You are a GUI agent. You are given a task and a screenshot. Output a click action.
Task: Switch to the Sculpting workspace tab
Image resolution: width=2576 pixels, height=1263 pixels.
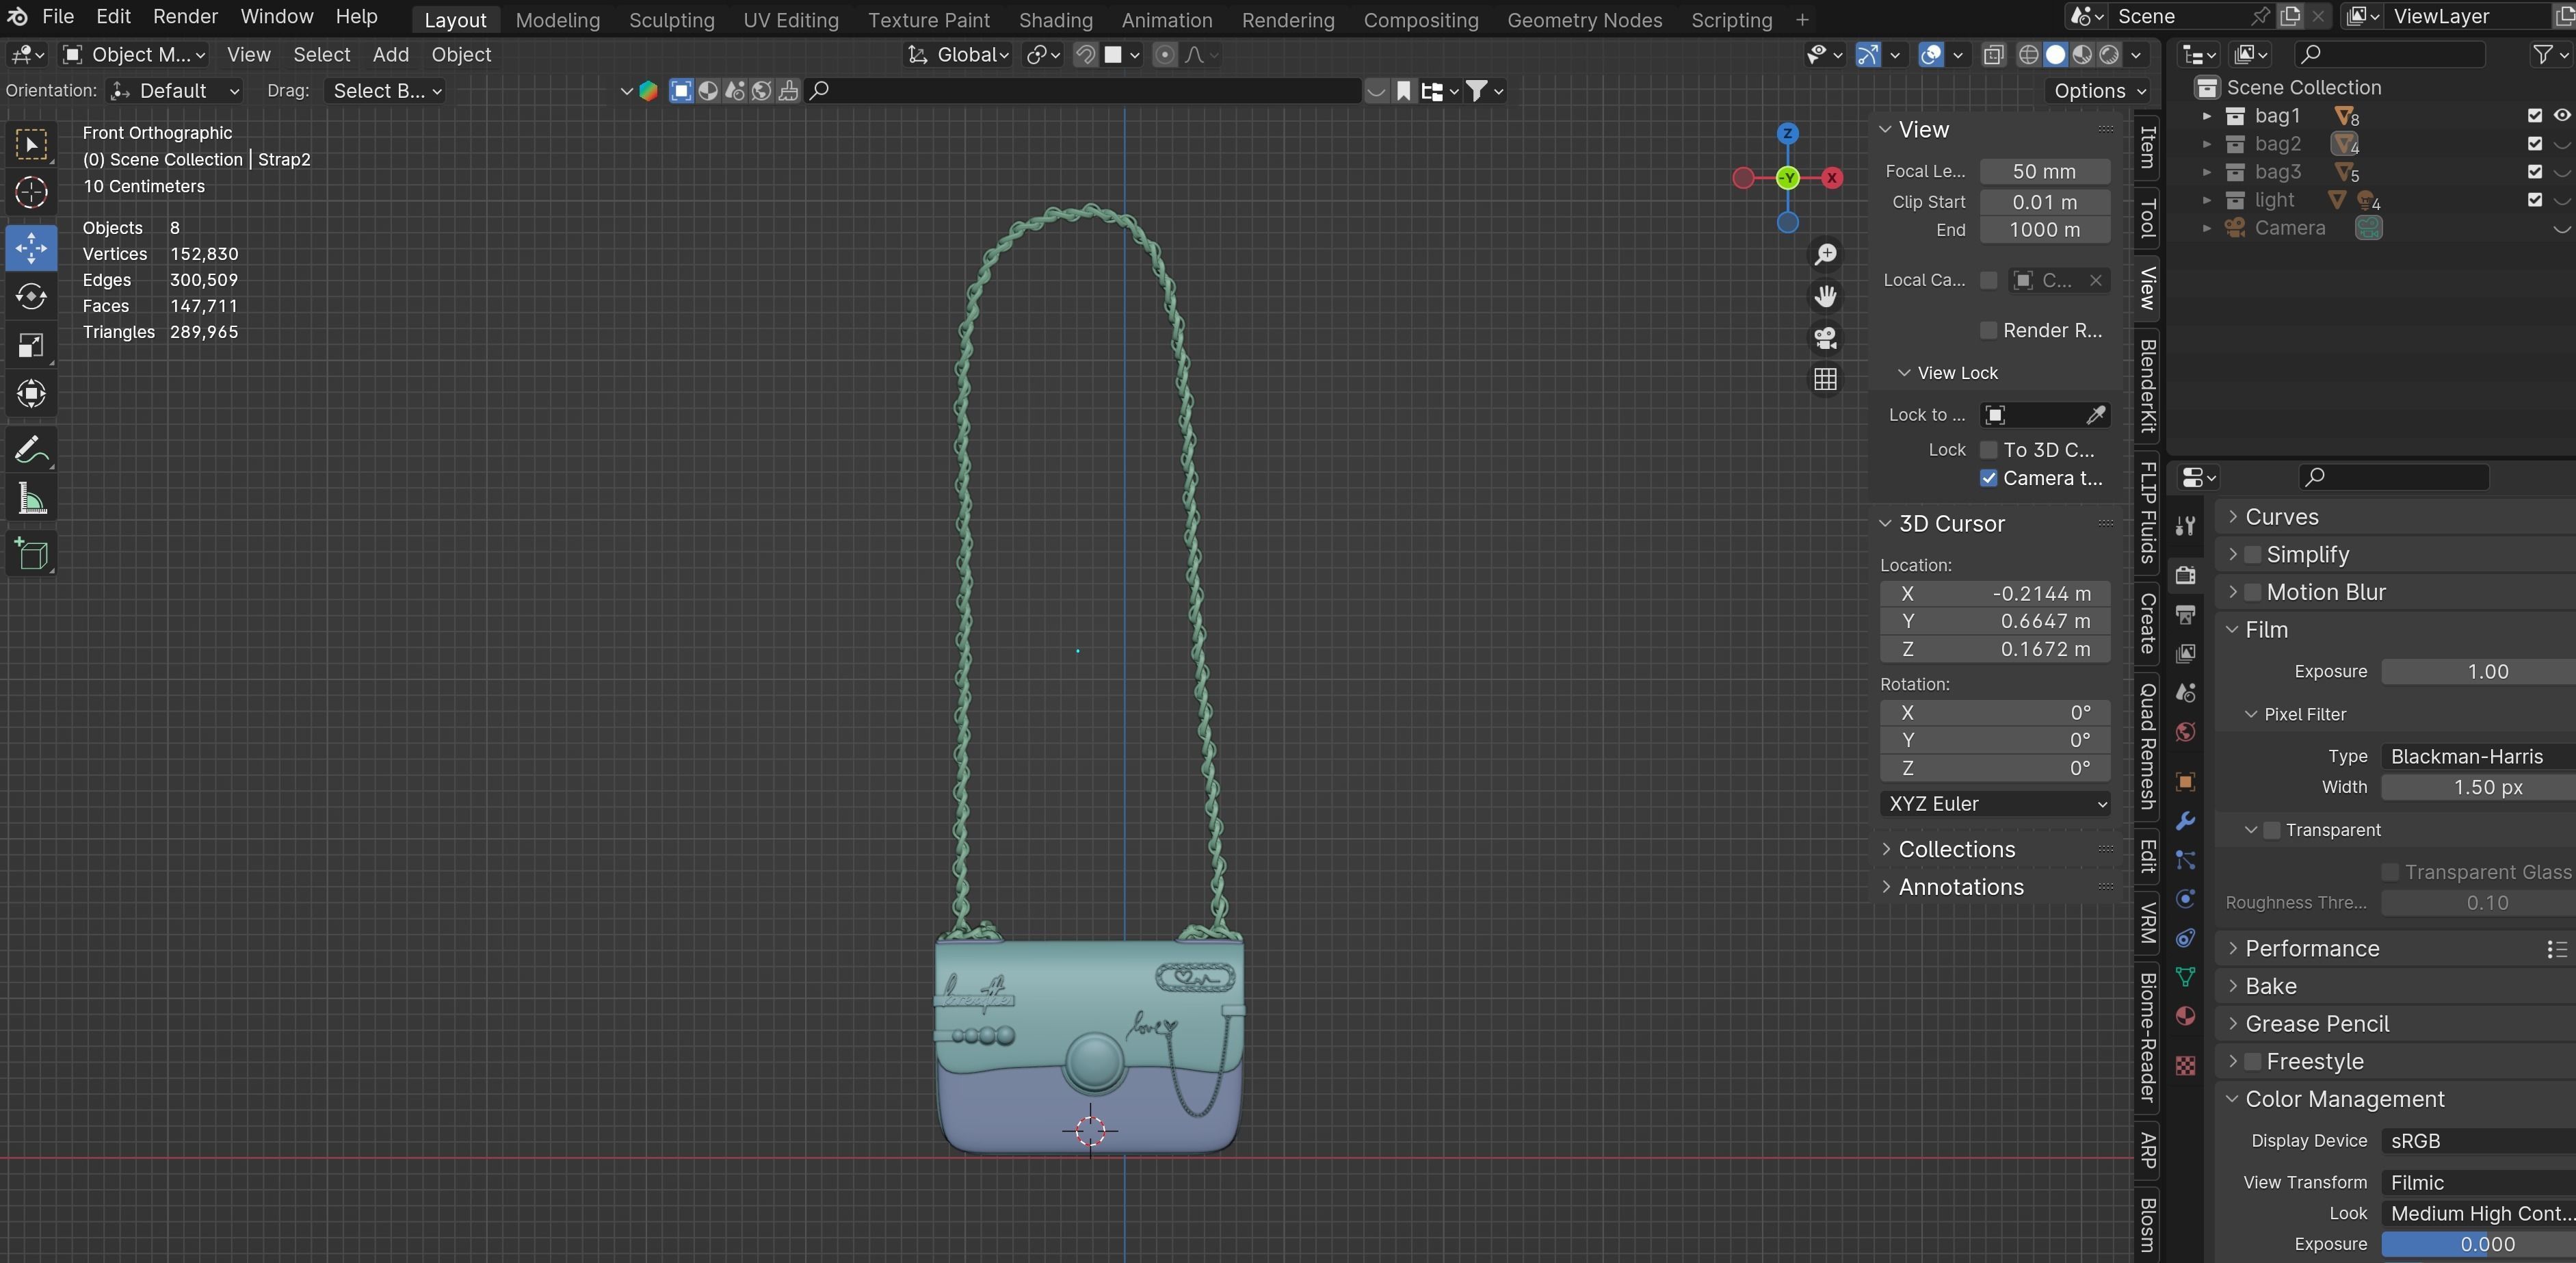click(671, 20)
